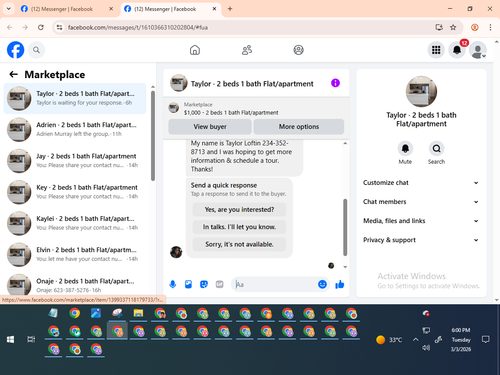Screen dimensions: 500x375
Task: Switch to the first Messenger browser tab
Action: click(67, 9)
